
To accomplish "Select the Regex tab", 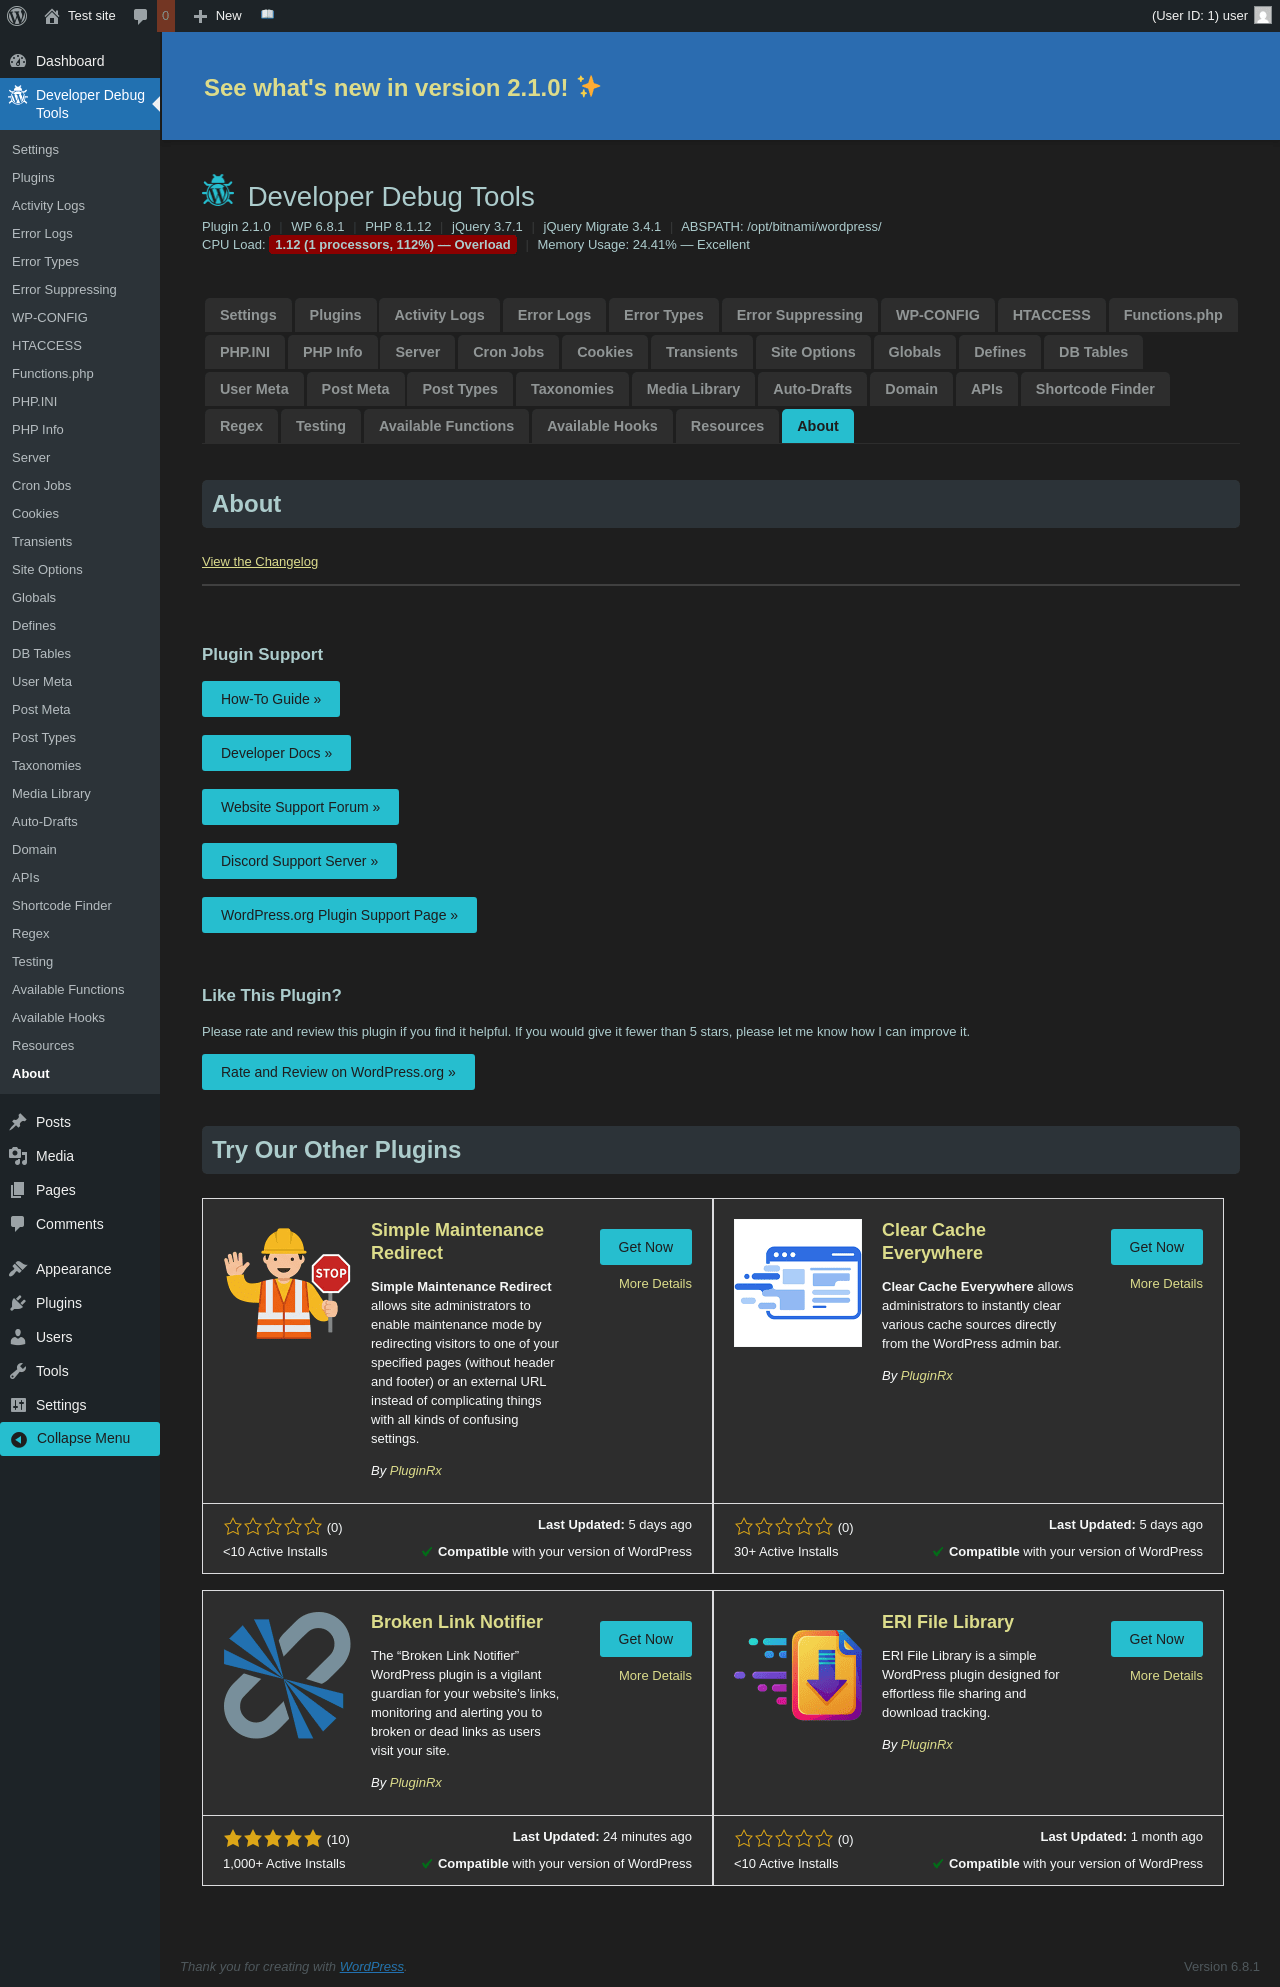I will pos(241,426).
